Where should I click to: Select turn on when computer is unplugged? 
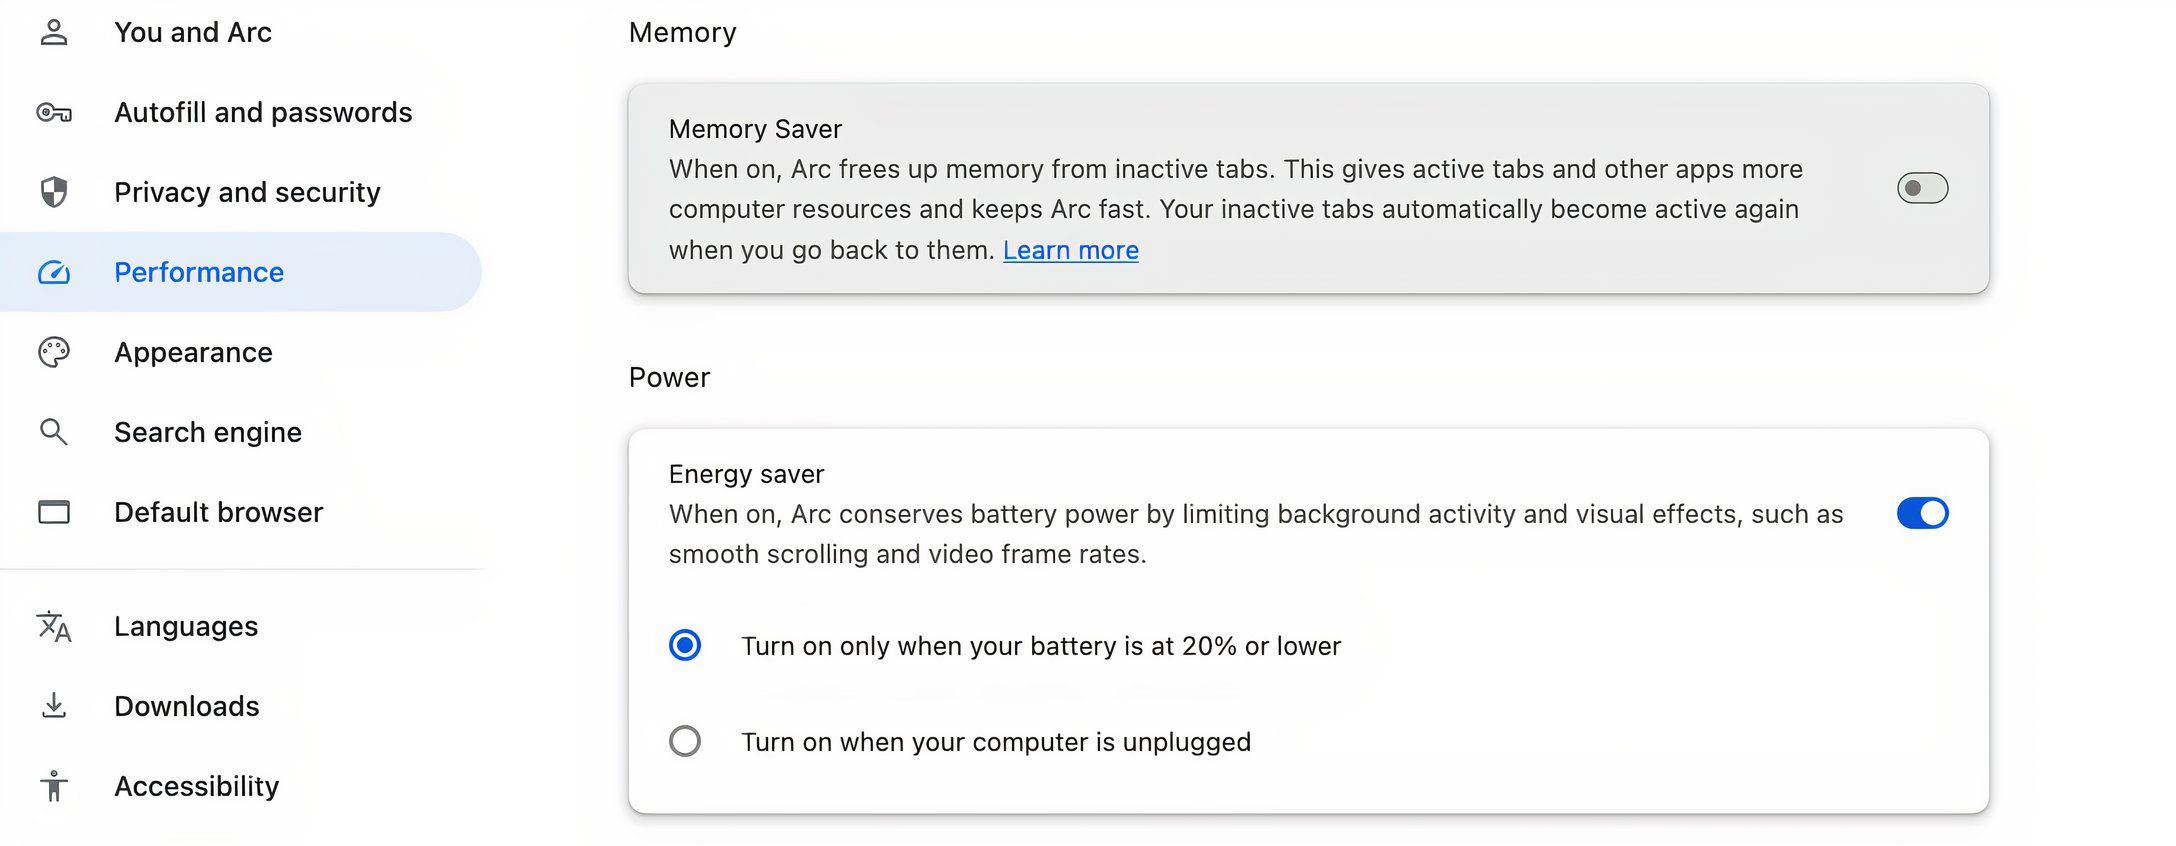(x=685, y=741)
